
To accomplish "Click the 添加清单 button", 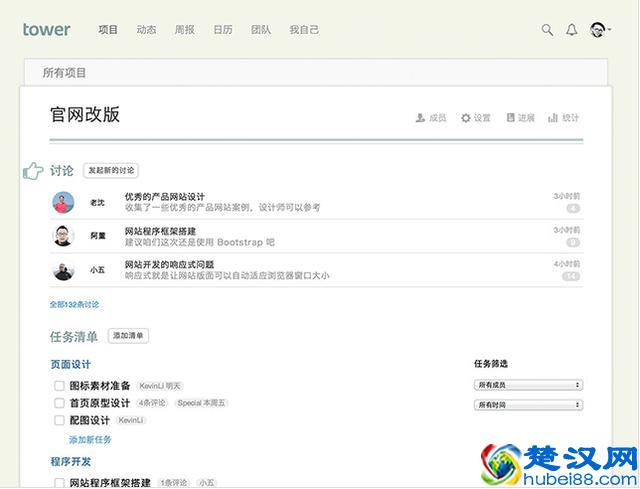I will [x=128, y=336].
